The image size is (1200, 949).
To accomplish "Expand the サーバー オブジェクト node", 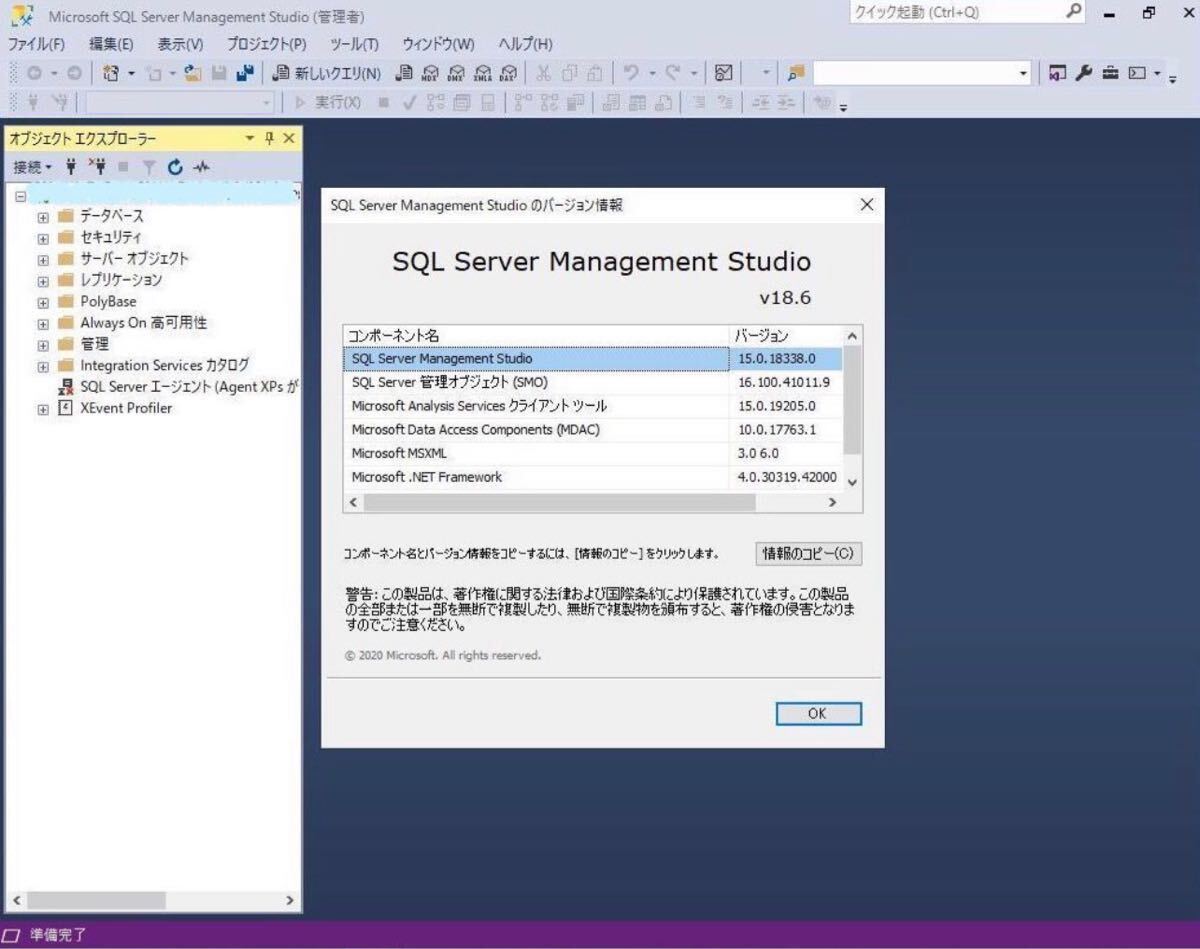I will coord(43,259).
